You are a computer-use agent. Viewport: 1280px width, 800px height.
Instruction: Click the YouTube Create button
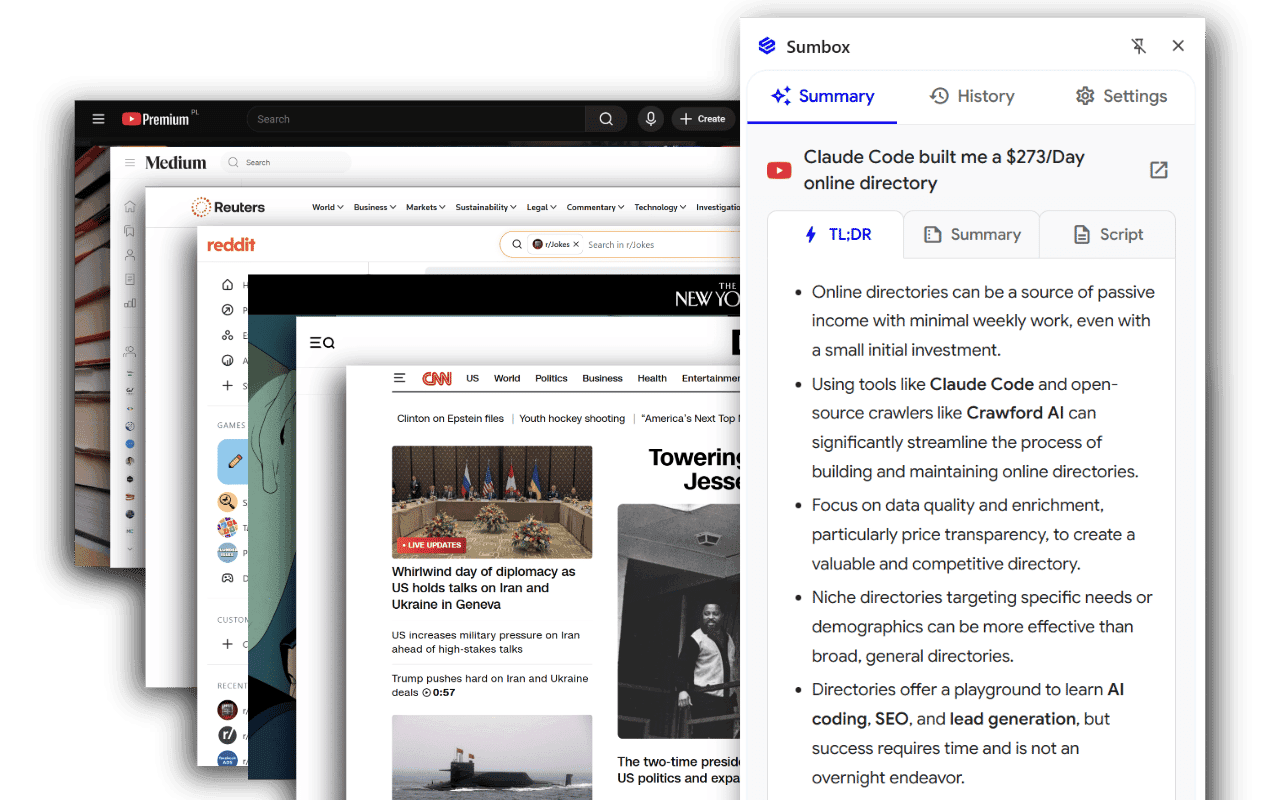[703, 119]
